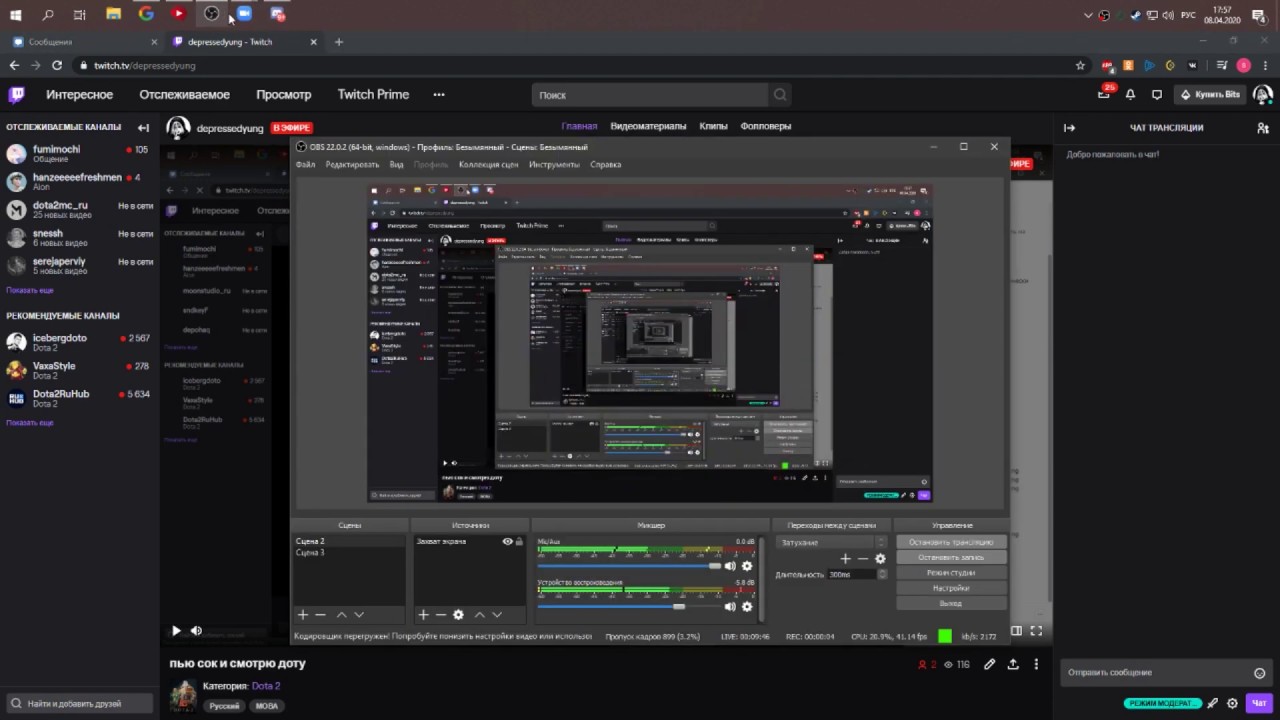The image size is (1280, 720).
Task: Open the Dota 2 category link
Action: pos(265,686)
